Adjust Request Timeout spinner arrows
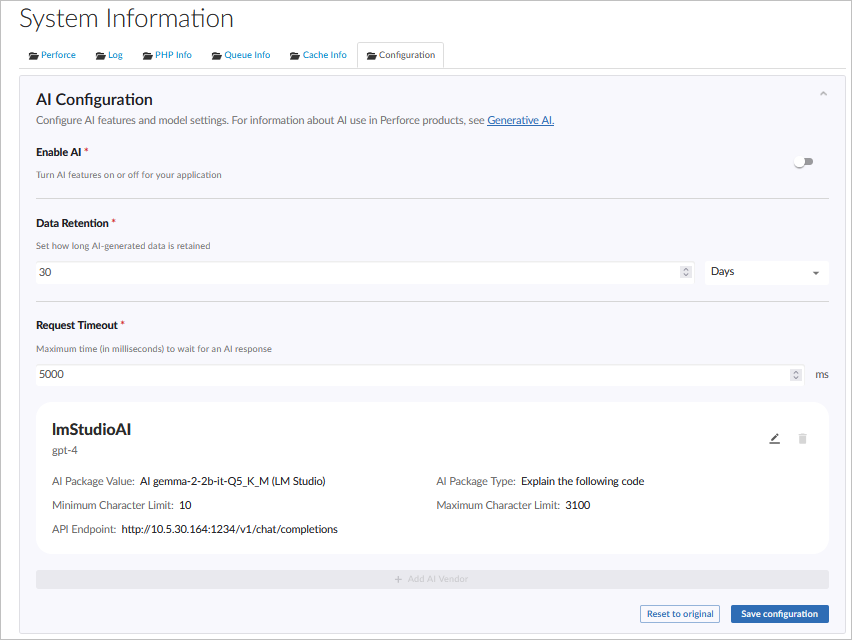This screenshot has width=852, height=640. [796, 374]
